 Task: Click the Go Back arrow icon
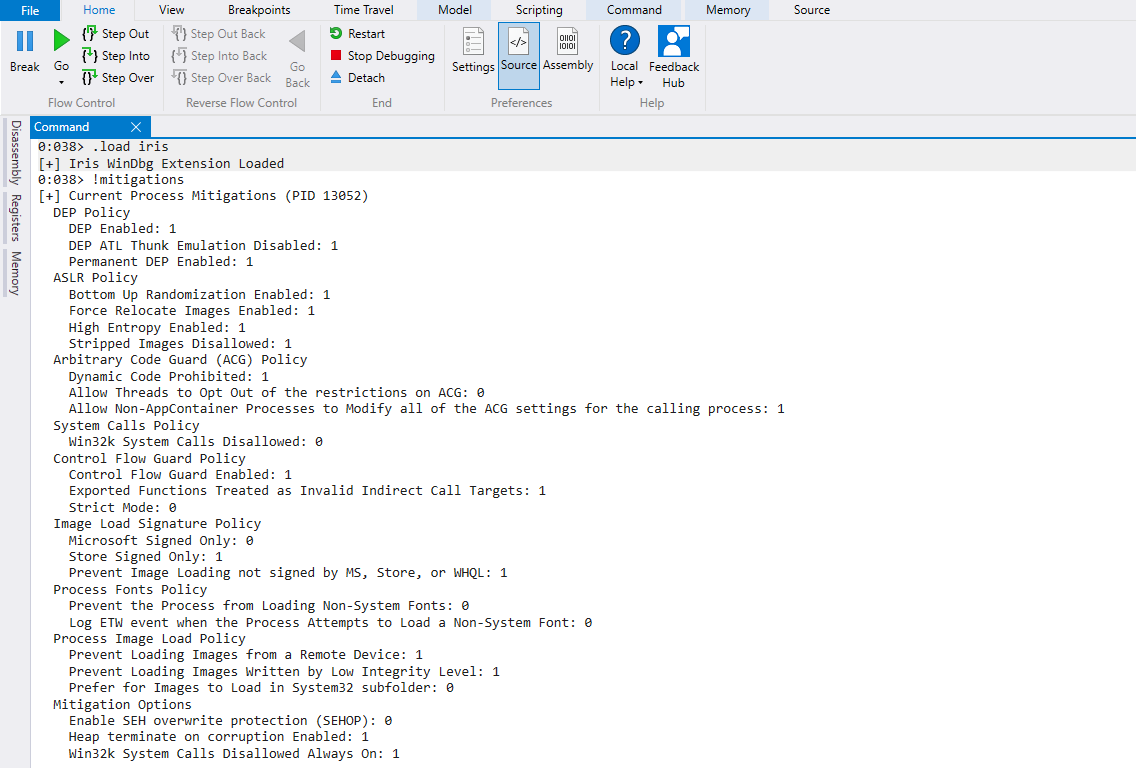coord(297,41)
